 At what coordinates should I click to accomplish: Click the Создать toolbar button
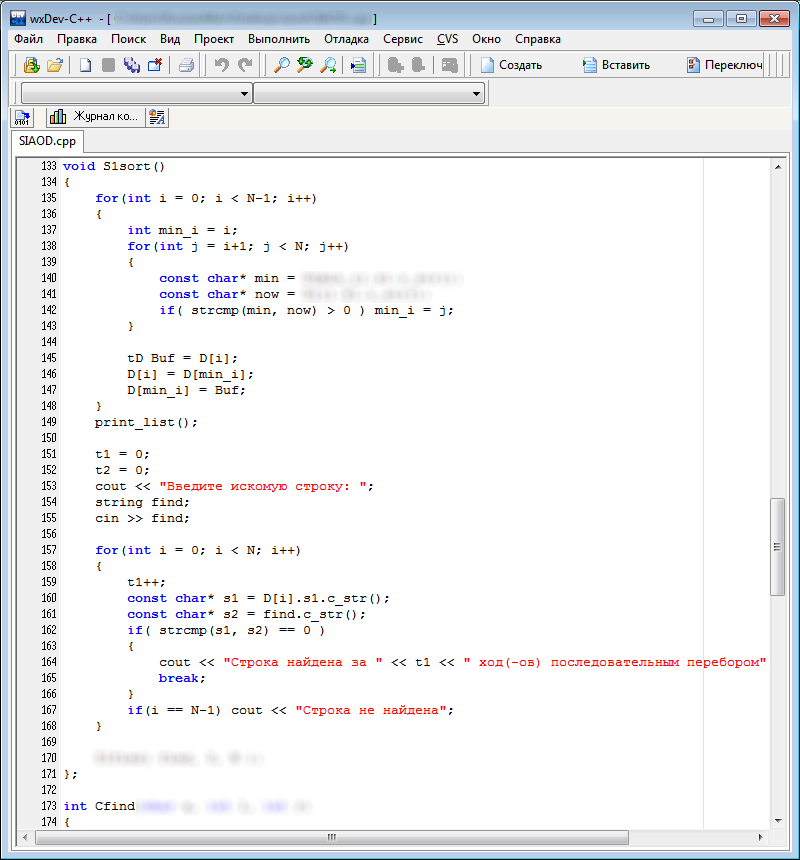tap(511, 65)
